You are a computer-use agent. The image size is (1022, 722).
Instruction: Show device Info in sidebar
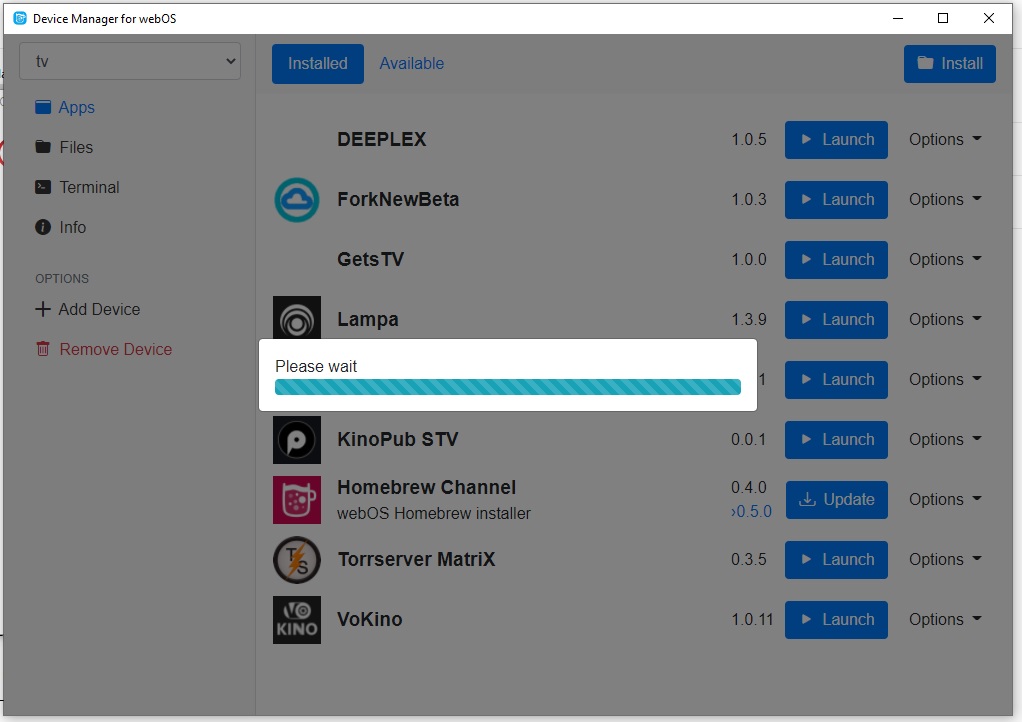(72, 227)
